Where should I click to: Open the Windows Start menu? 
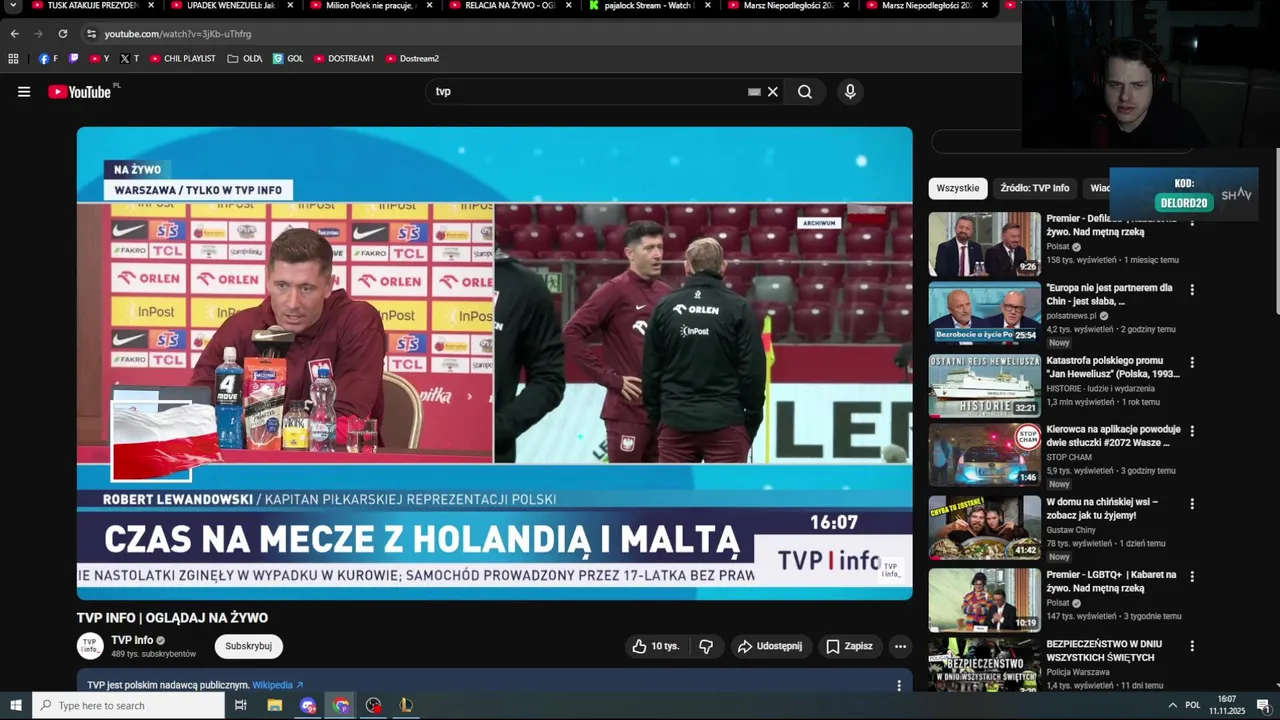[x=15, y=705]
